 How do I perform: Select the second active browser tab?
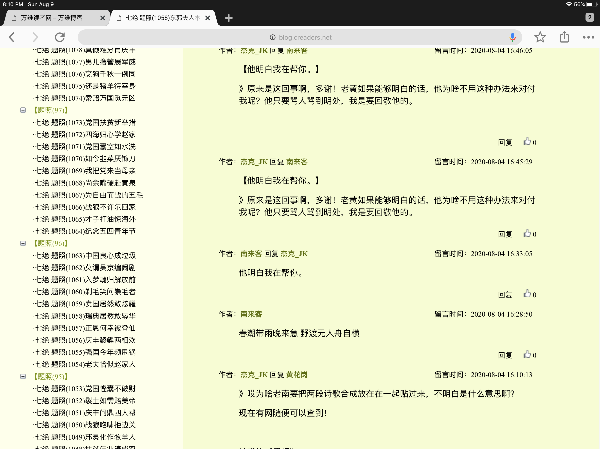pyautogui.click(x=165, y=18)
